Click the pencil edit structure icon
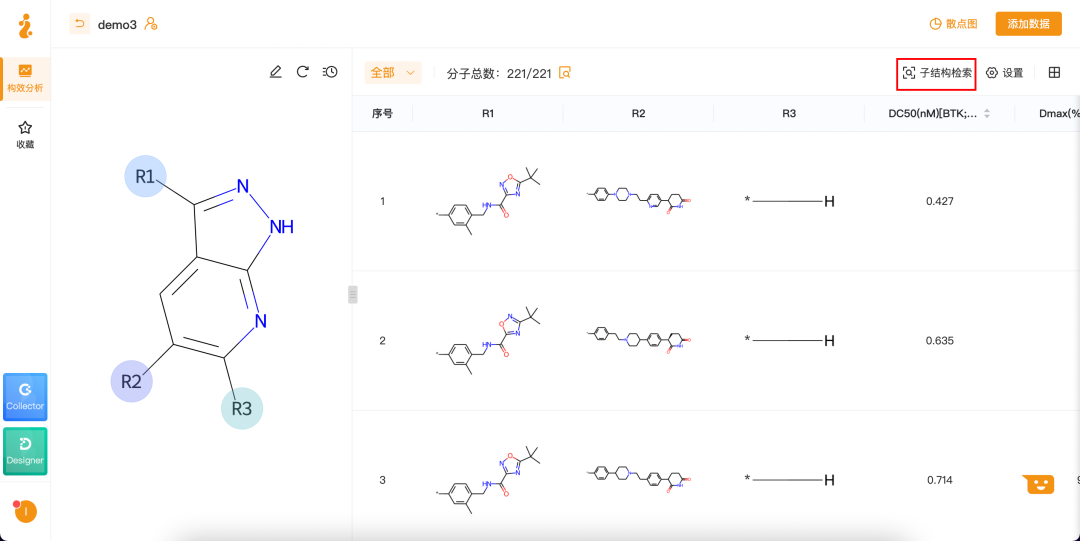Image resolution: width=1080 pixels, height=541 pixels. (276, 72)
